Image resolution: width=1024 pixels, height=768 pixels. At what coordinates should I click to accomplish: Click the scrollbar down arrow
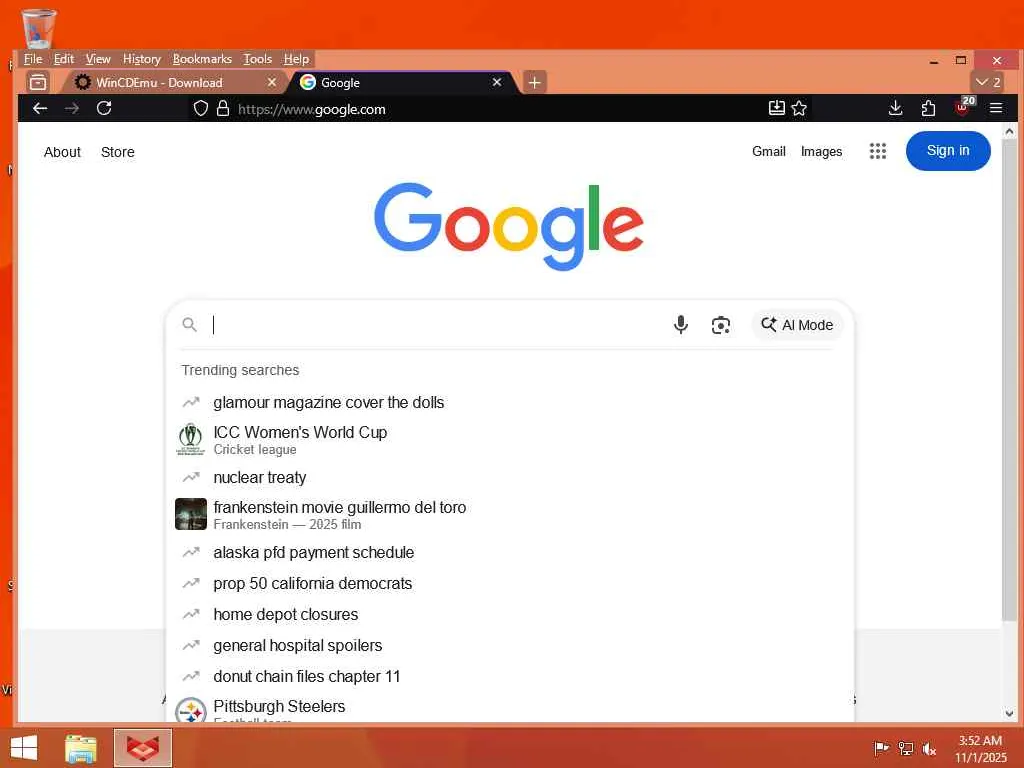coord(1009,713)
